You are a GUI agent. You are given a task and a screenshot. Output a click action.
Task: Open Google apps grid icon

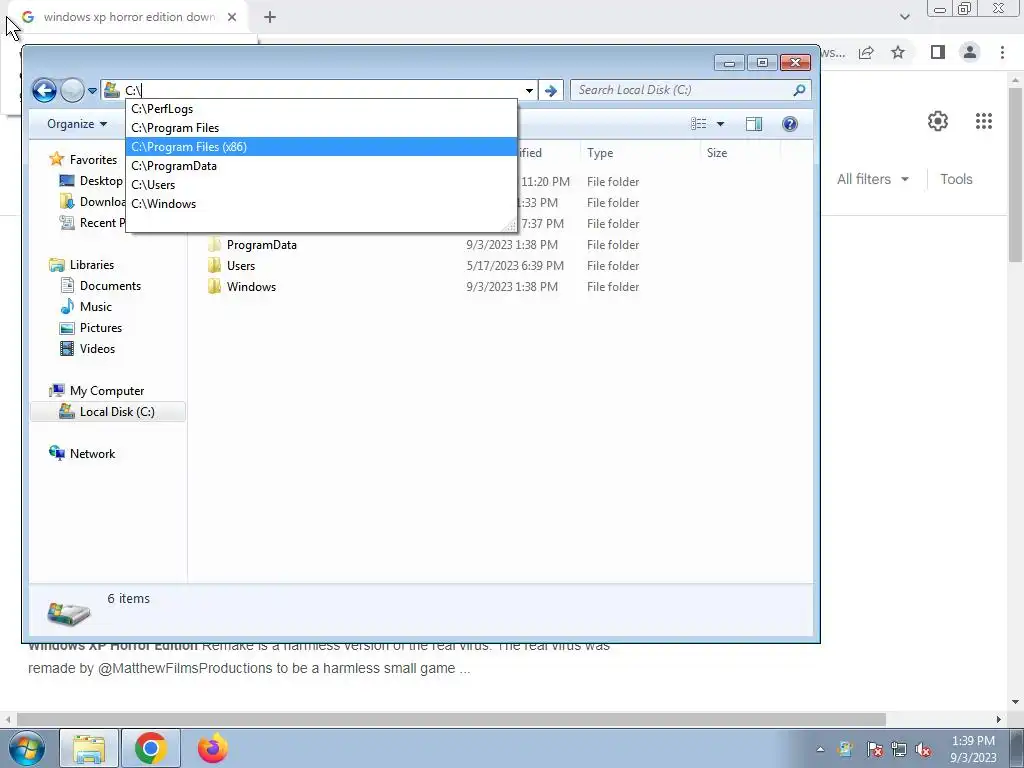pyautogui.click(x=984, y=121)
